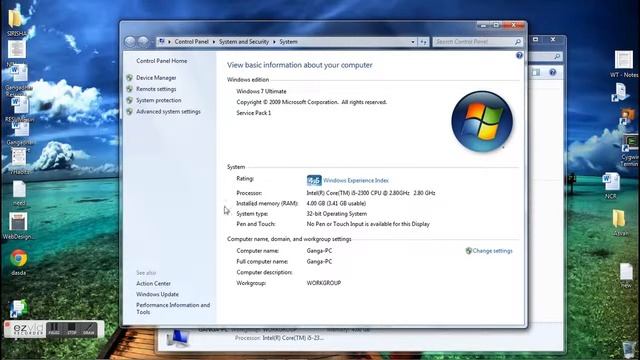Open the Cygwin Terminal desktop shortcut
This screenshot has width=640, height=360.
[630, 150]
